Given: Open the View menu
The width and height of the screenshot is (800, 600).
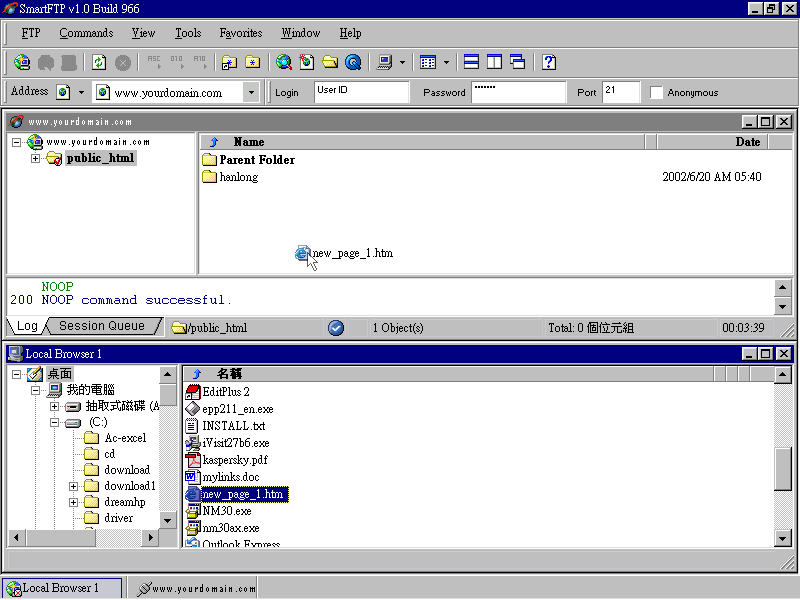Looking at the screenshot, I should 143,33.
